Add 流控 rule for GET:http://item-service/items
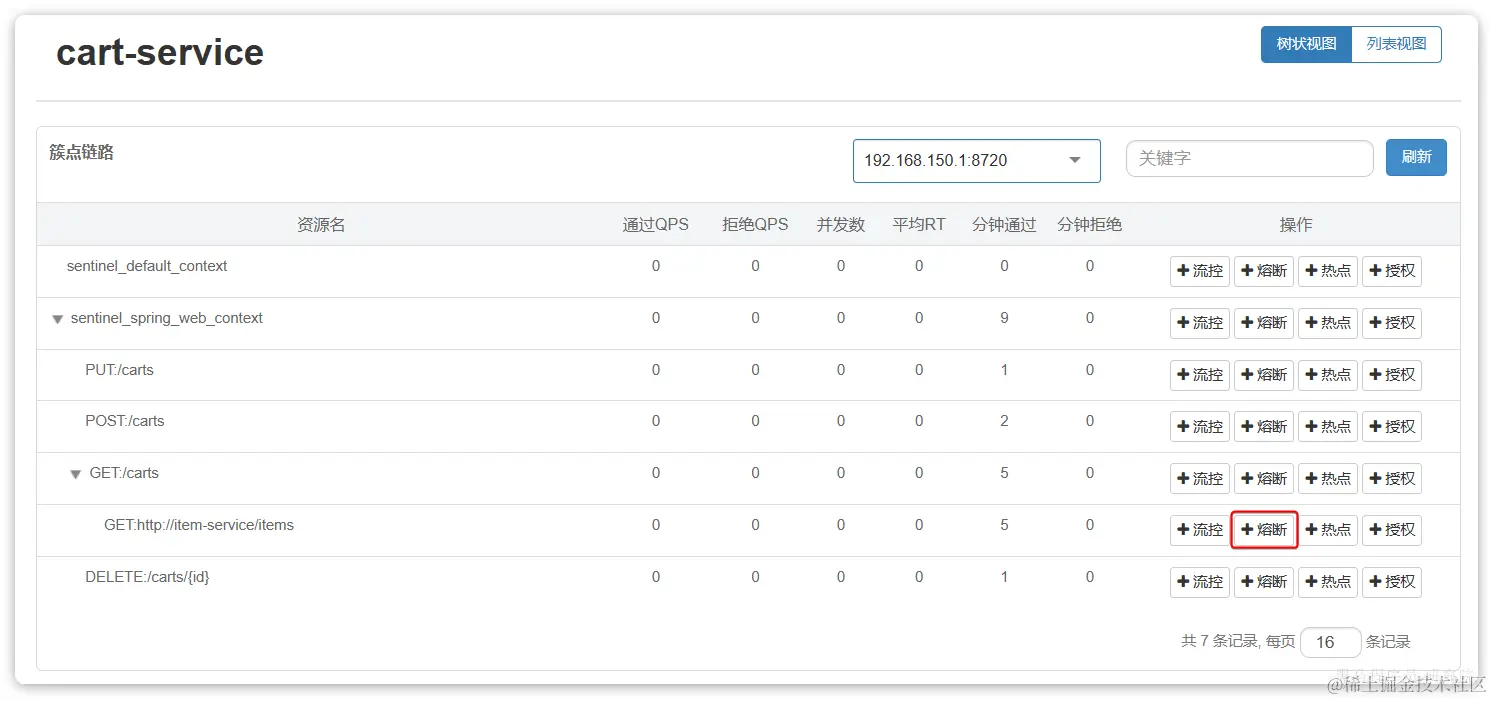The image size is (1493, 701). (1200, 530)
